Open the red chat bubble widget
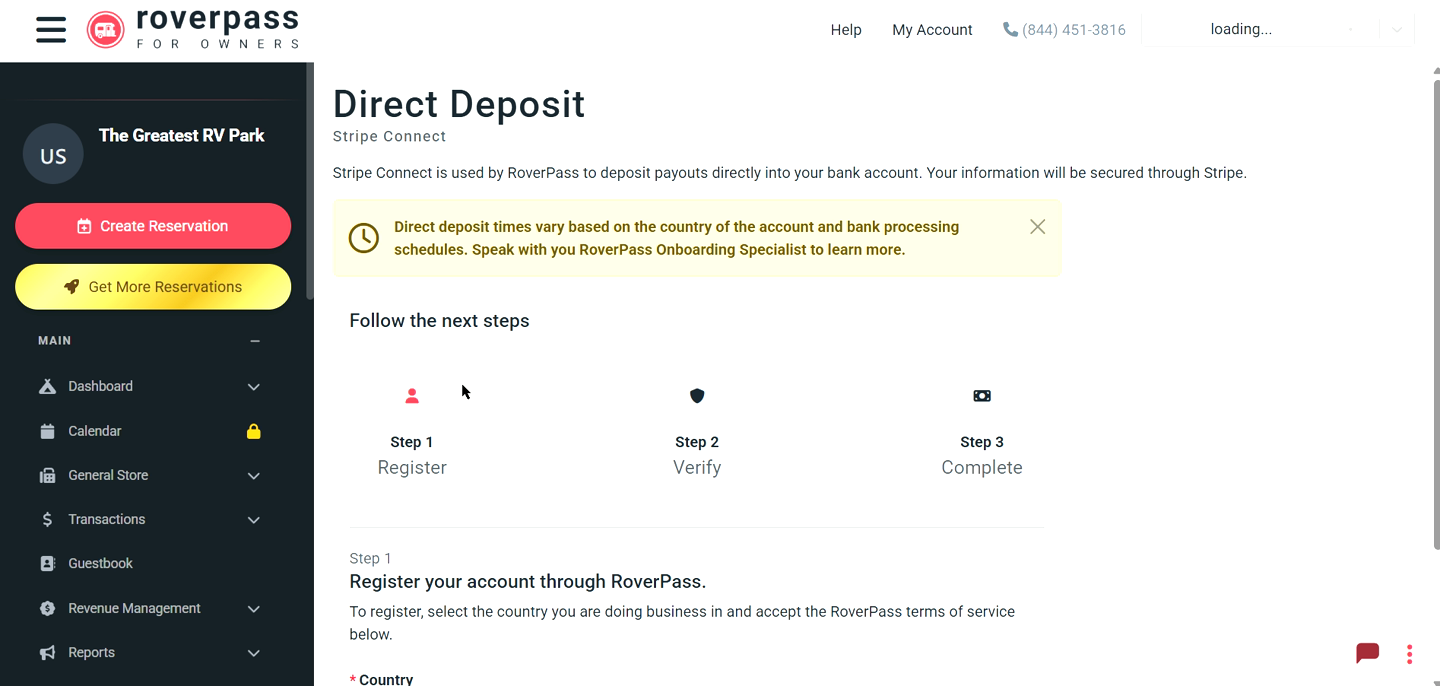The image size is (1440, 686). pyautogui.click(x=1367, y=653)
